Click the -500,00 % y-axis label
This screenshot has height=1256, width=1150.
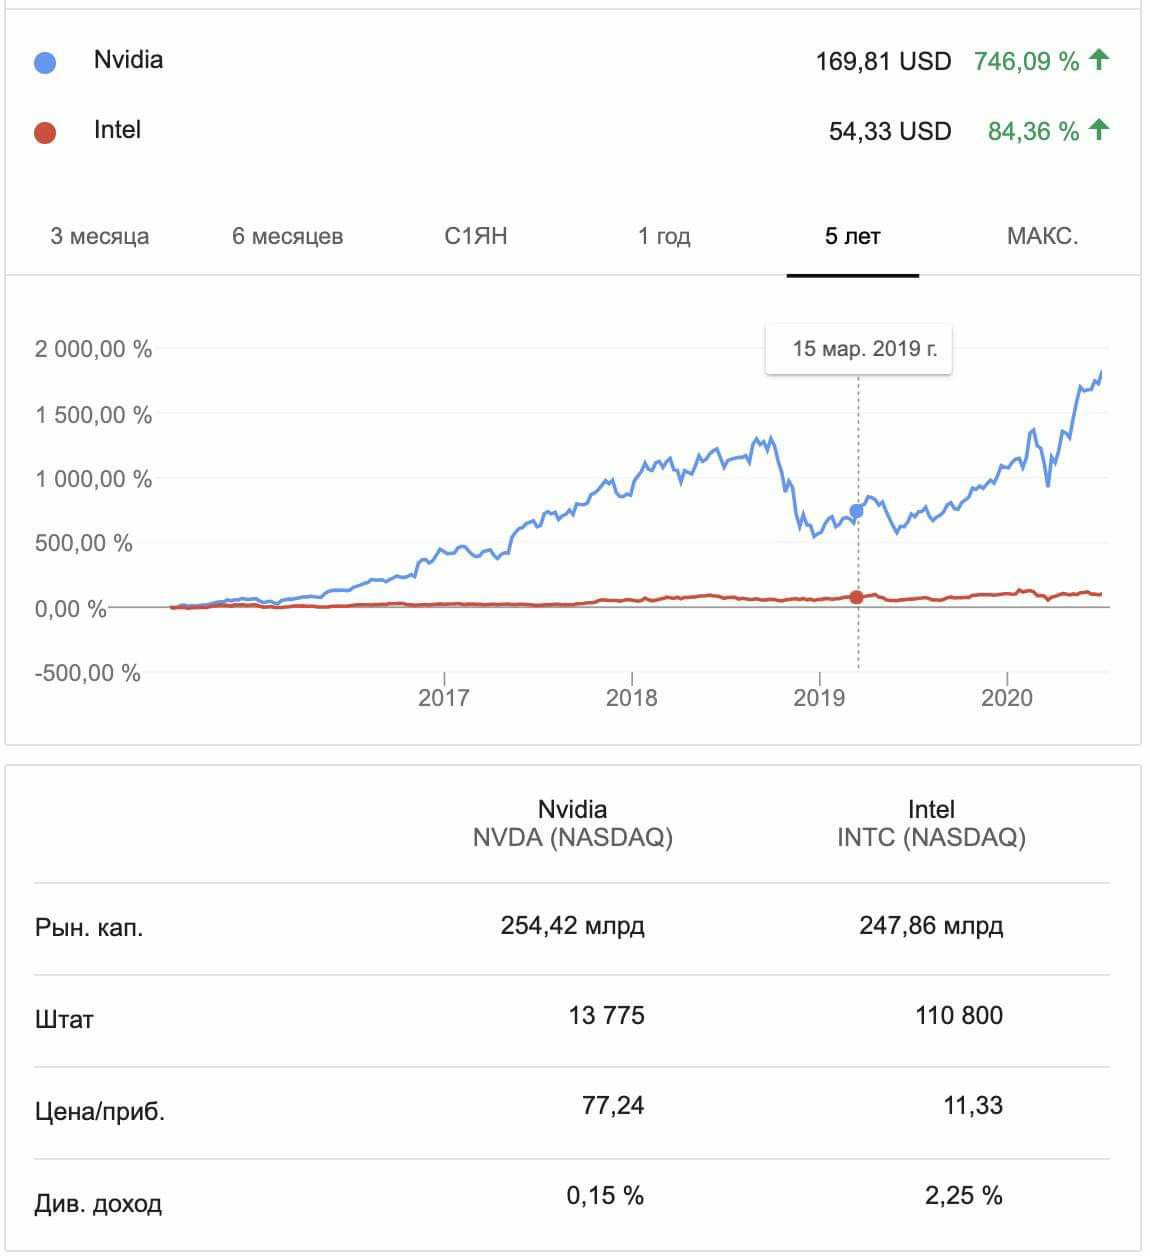pyautogui.click(x=87, y=673)
